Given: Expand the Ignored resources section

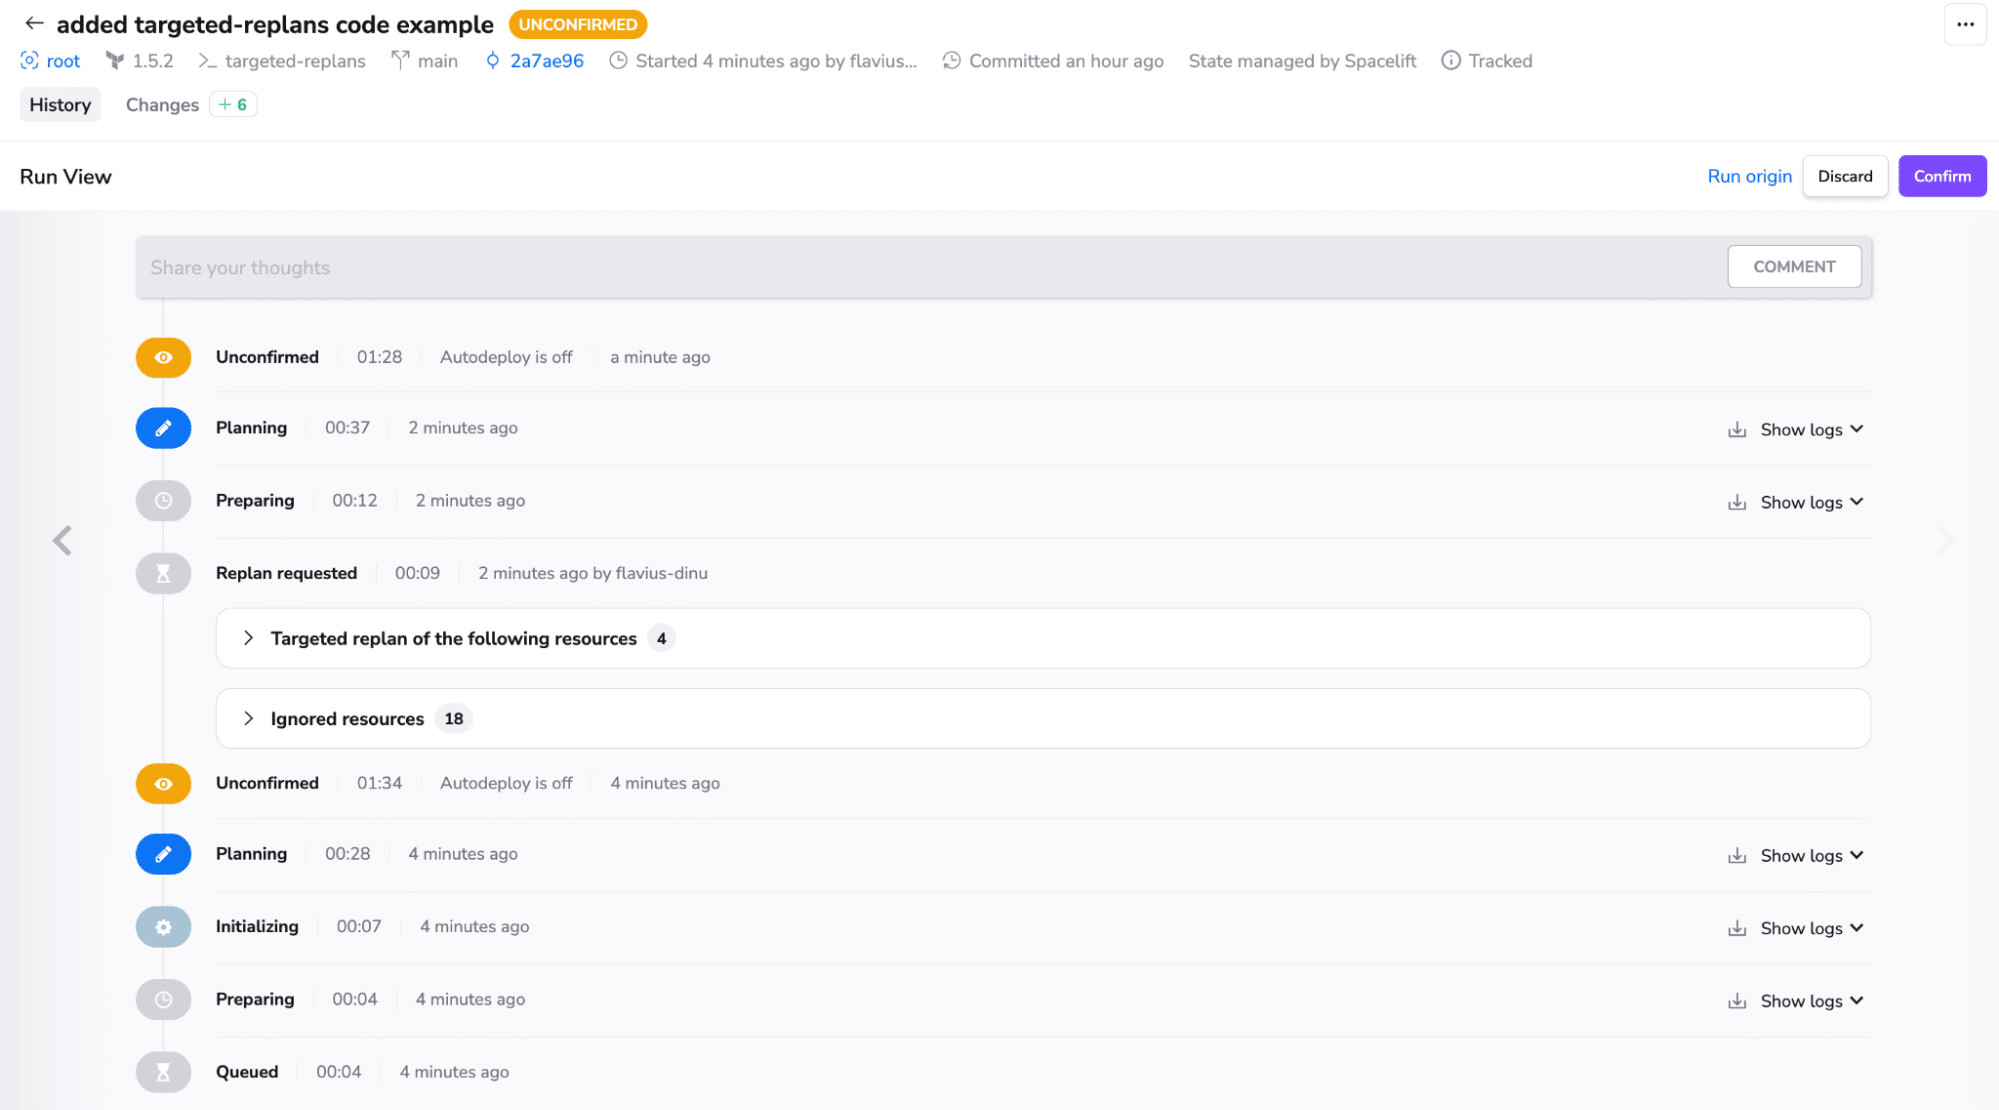Looking at the screenshot, I should pyautogui.click(x=249, y=718).
